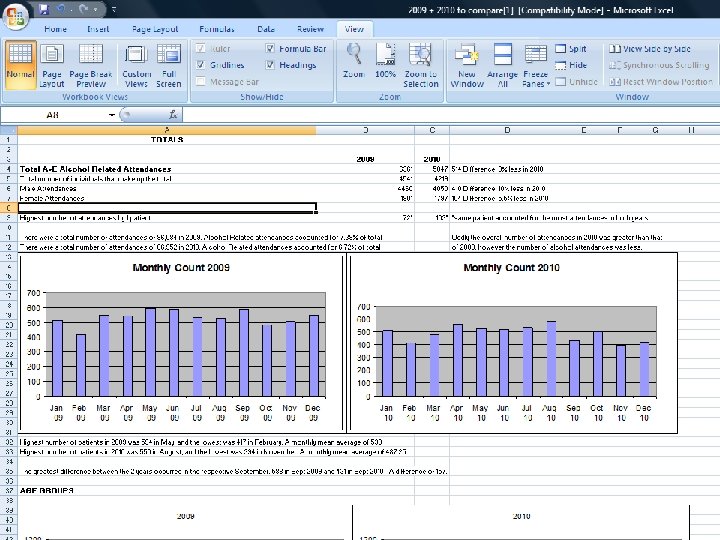Uncheck the Formula Bar checkbox

(x=271, y=48)
